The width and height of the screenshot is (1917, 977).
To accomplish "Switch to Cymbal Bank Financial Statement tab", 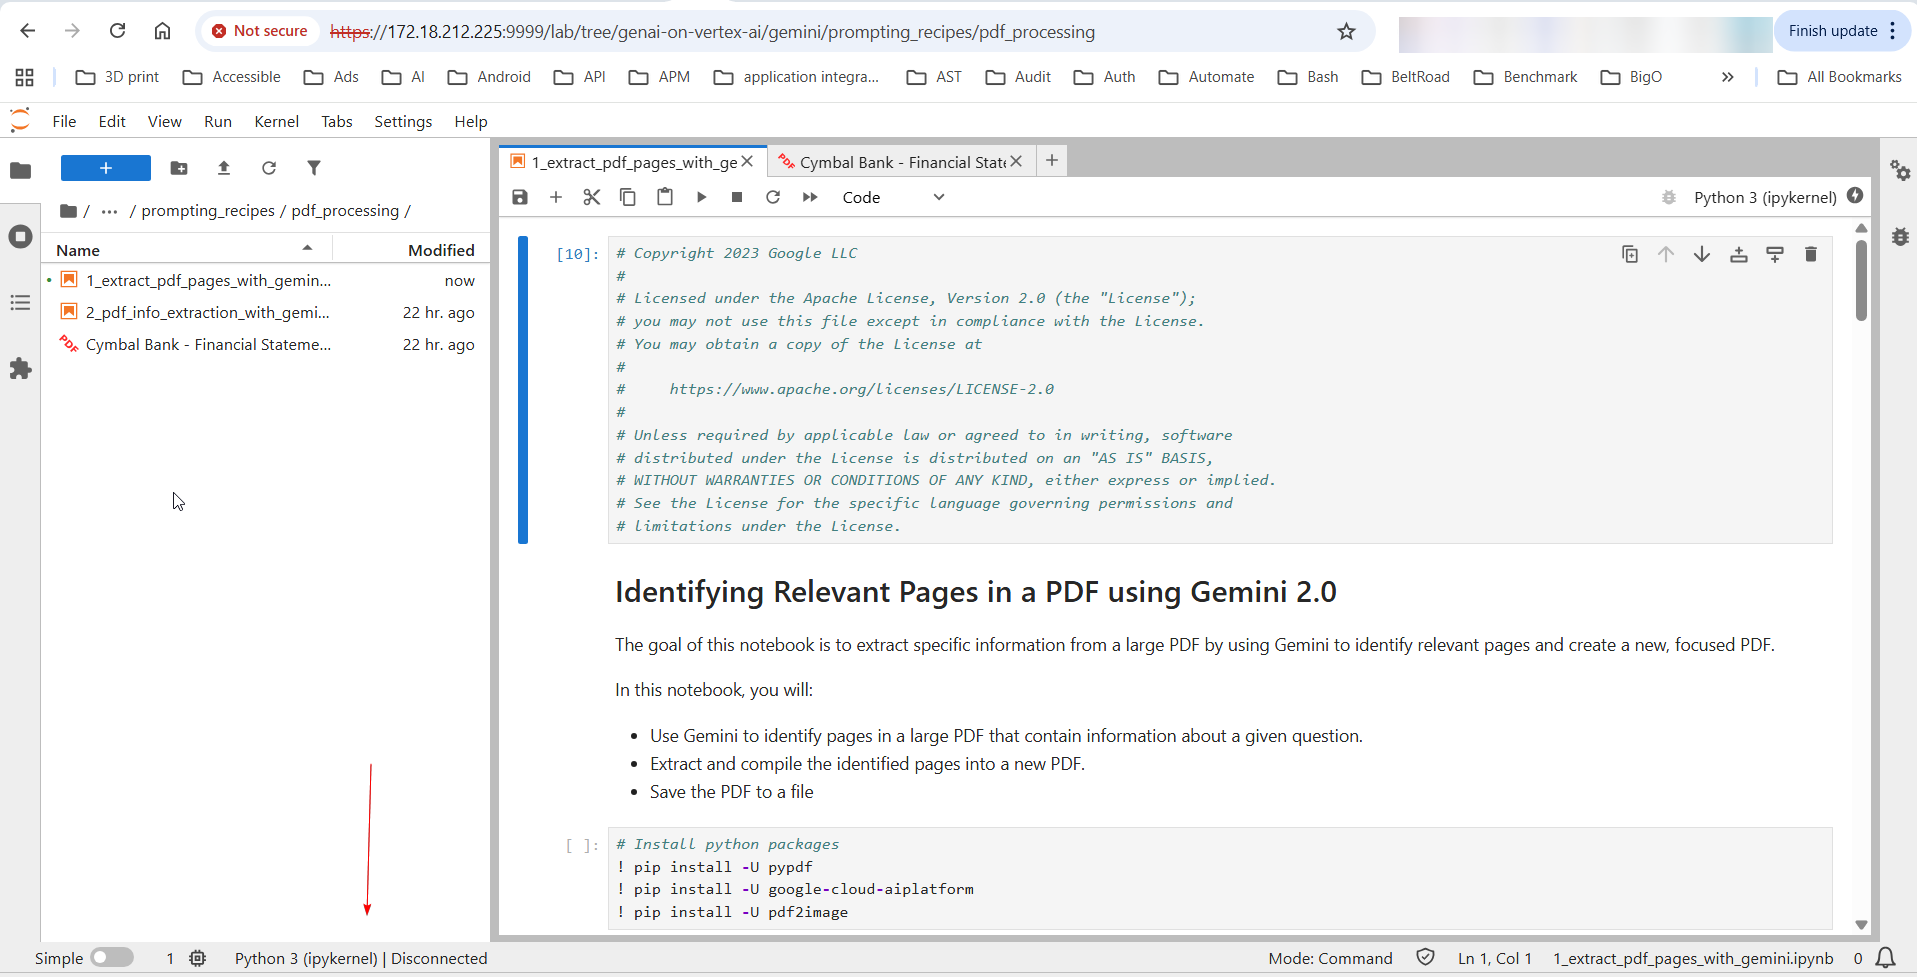I will [x=900, y=162].
